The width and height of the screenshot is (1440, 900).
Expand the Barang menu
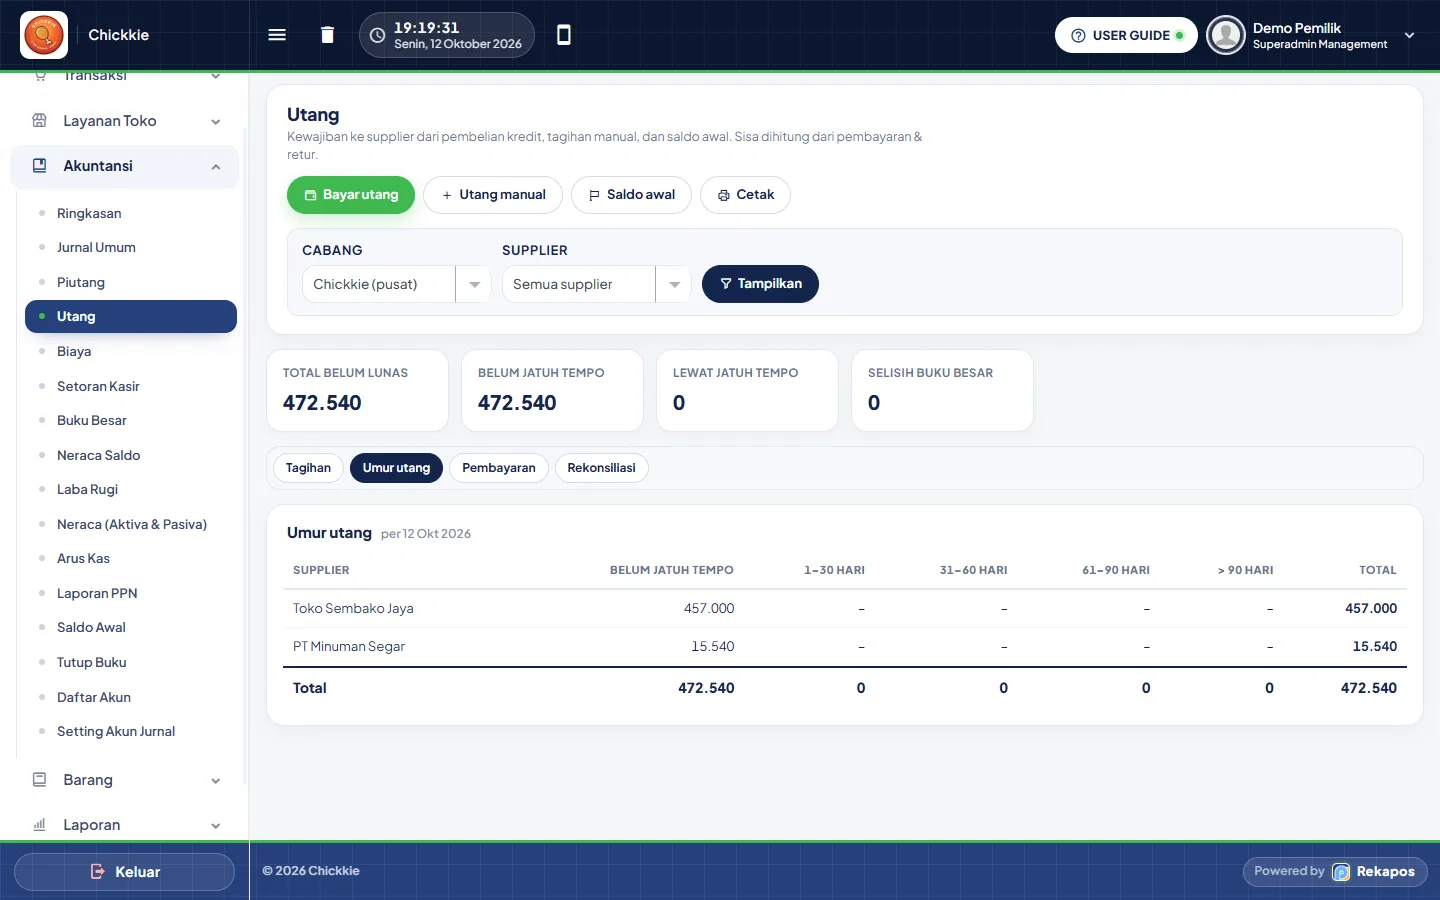click(x=216, y=781)
